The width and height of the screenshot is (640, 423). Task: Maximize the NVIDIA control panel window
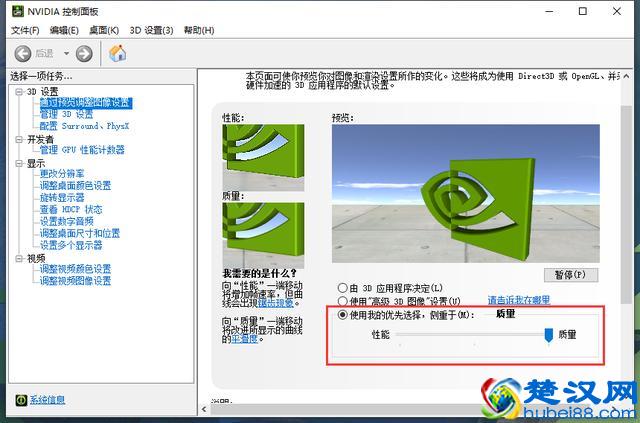point(583,11)
